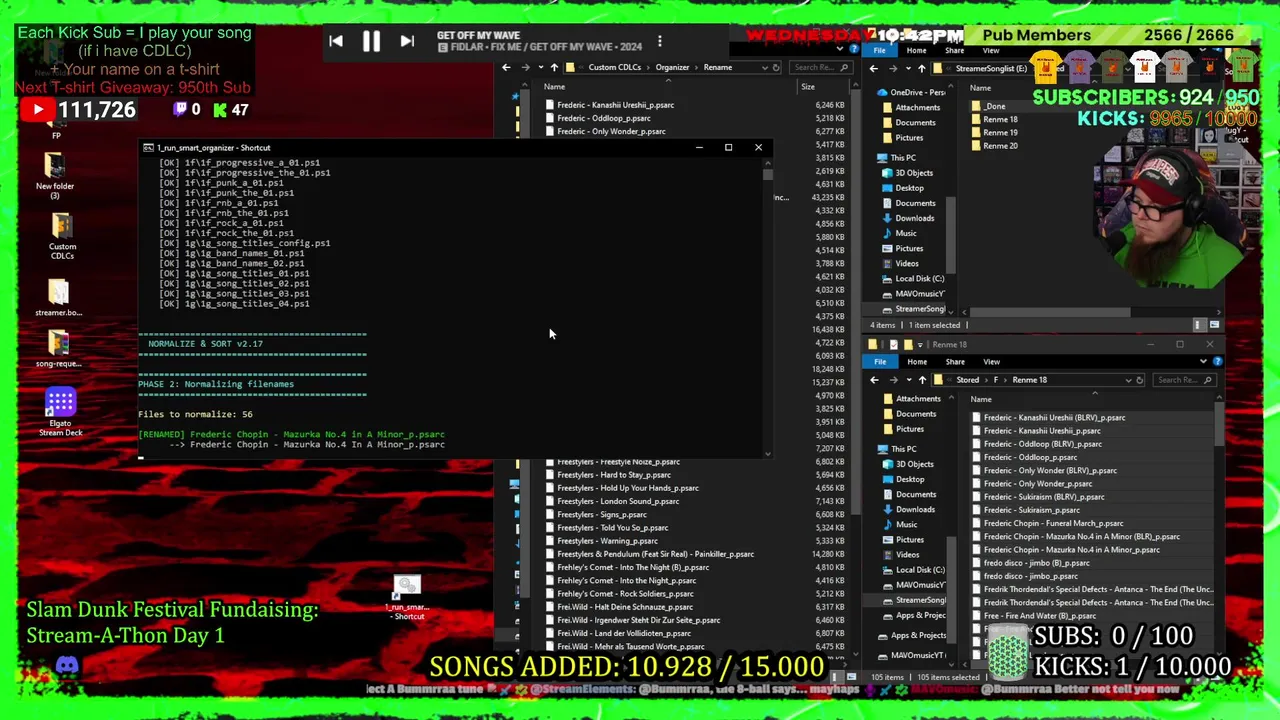Switch StreamerSonglist window to details view
This screenshot has height=720, width=1280.
[1198, 325]
